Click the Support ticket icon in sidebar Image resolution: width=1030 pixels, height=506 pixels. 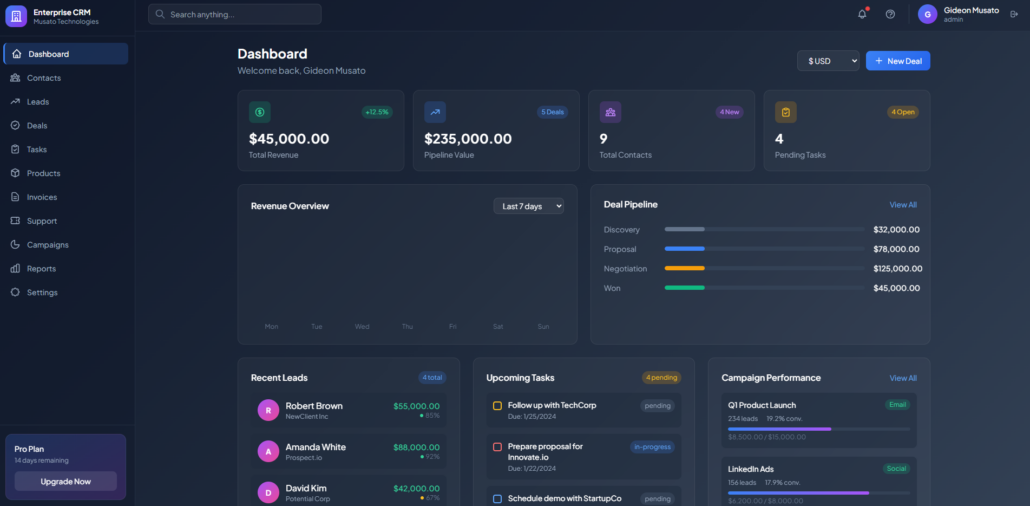(15, 221)
